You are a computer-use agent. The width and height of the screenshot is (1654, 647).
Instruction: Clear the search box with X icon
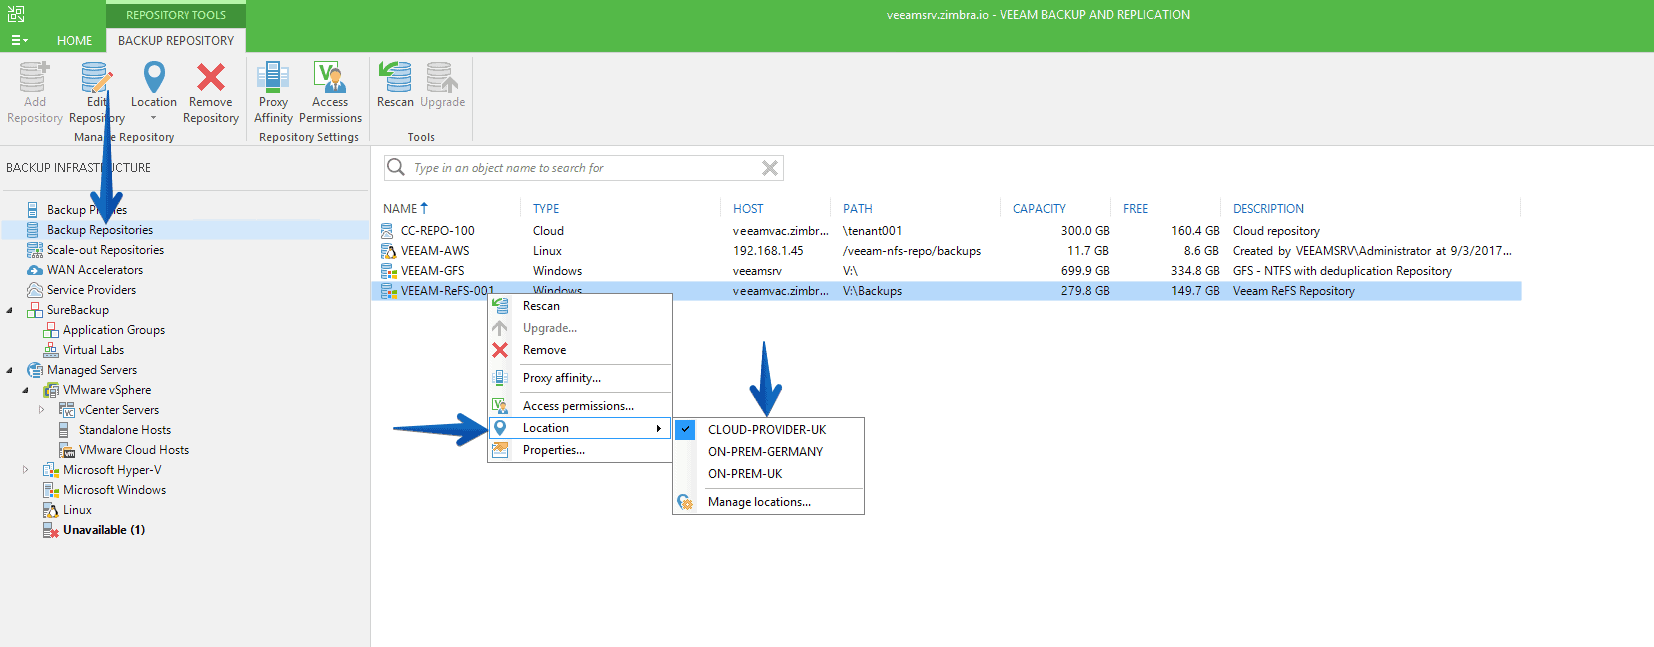pyautogui.click(x=770, y=168)
